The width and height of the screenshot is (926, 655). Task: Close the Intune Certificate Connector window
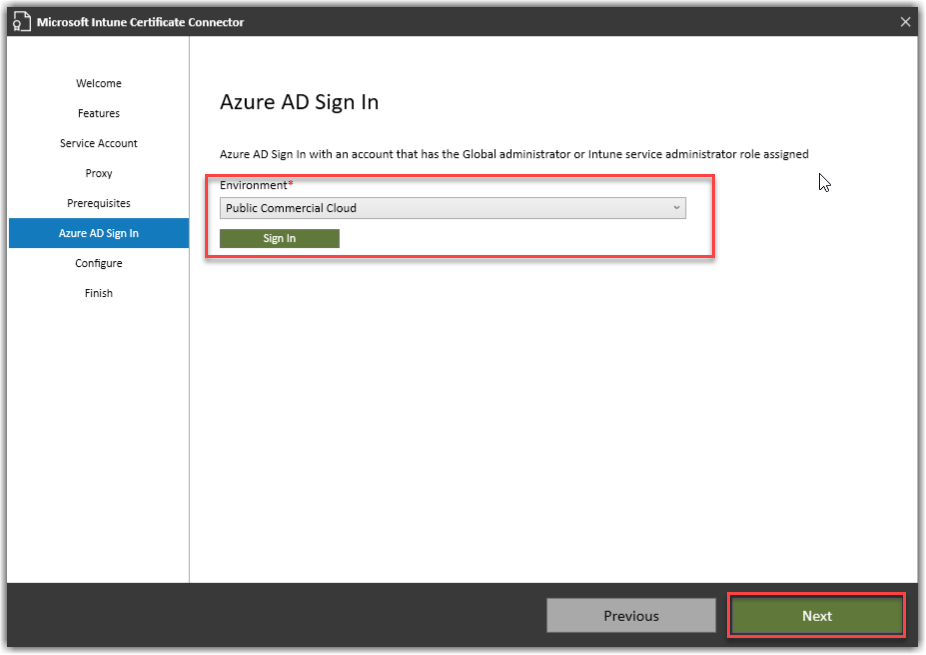pyautogui.click(x=905, y=22)
